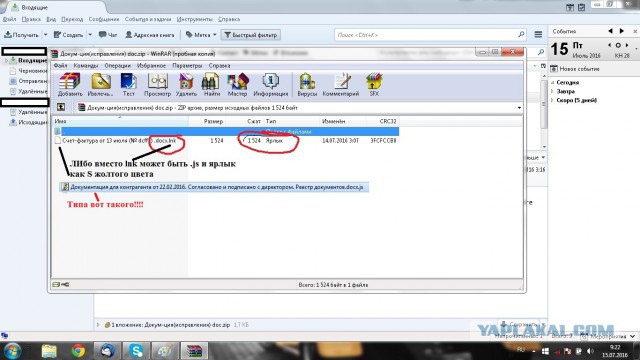Click WinRAR Извлечь (Extract) icon
640x360 pixels.
[100, 84]
